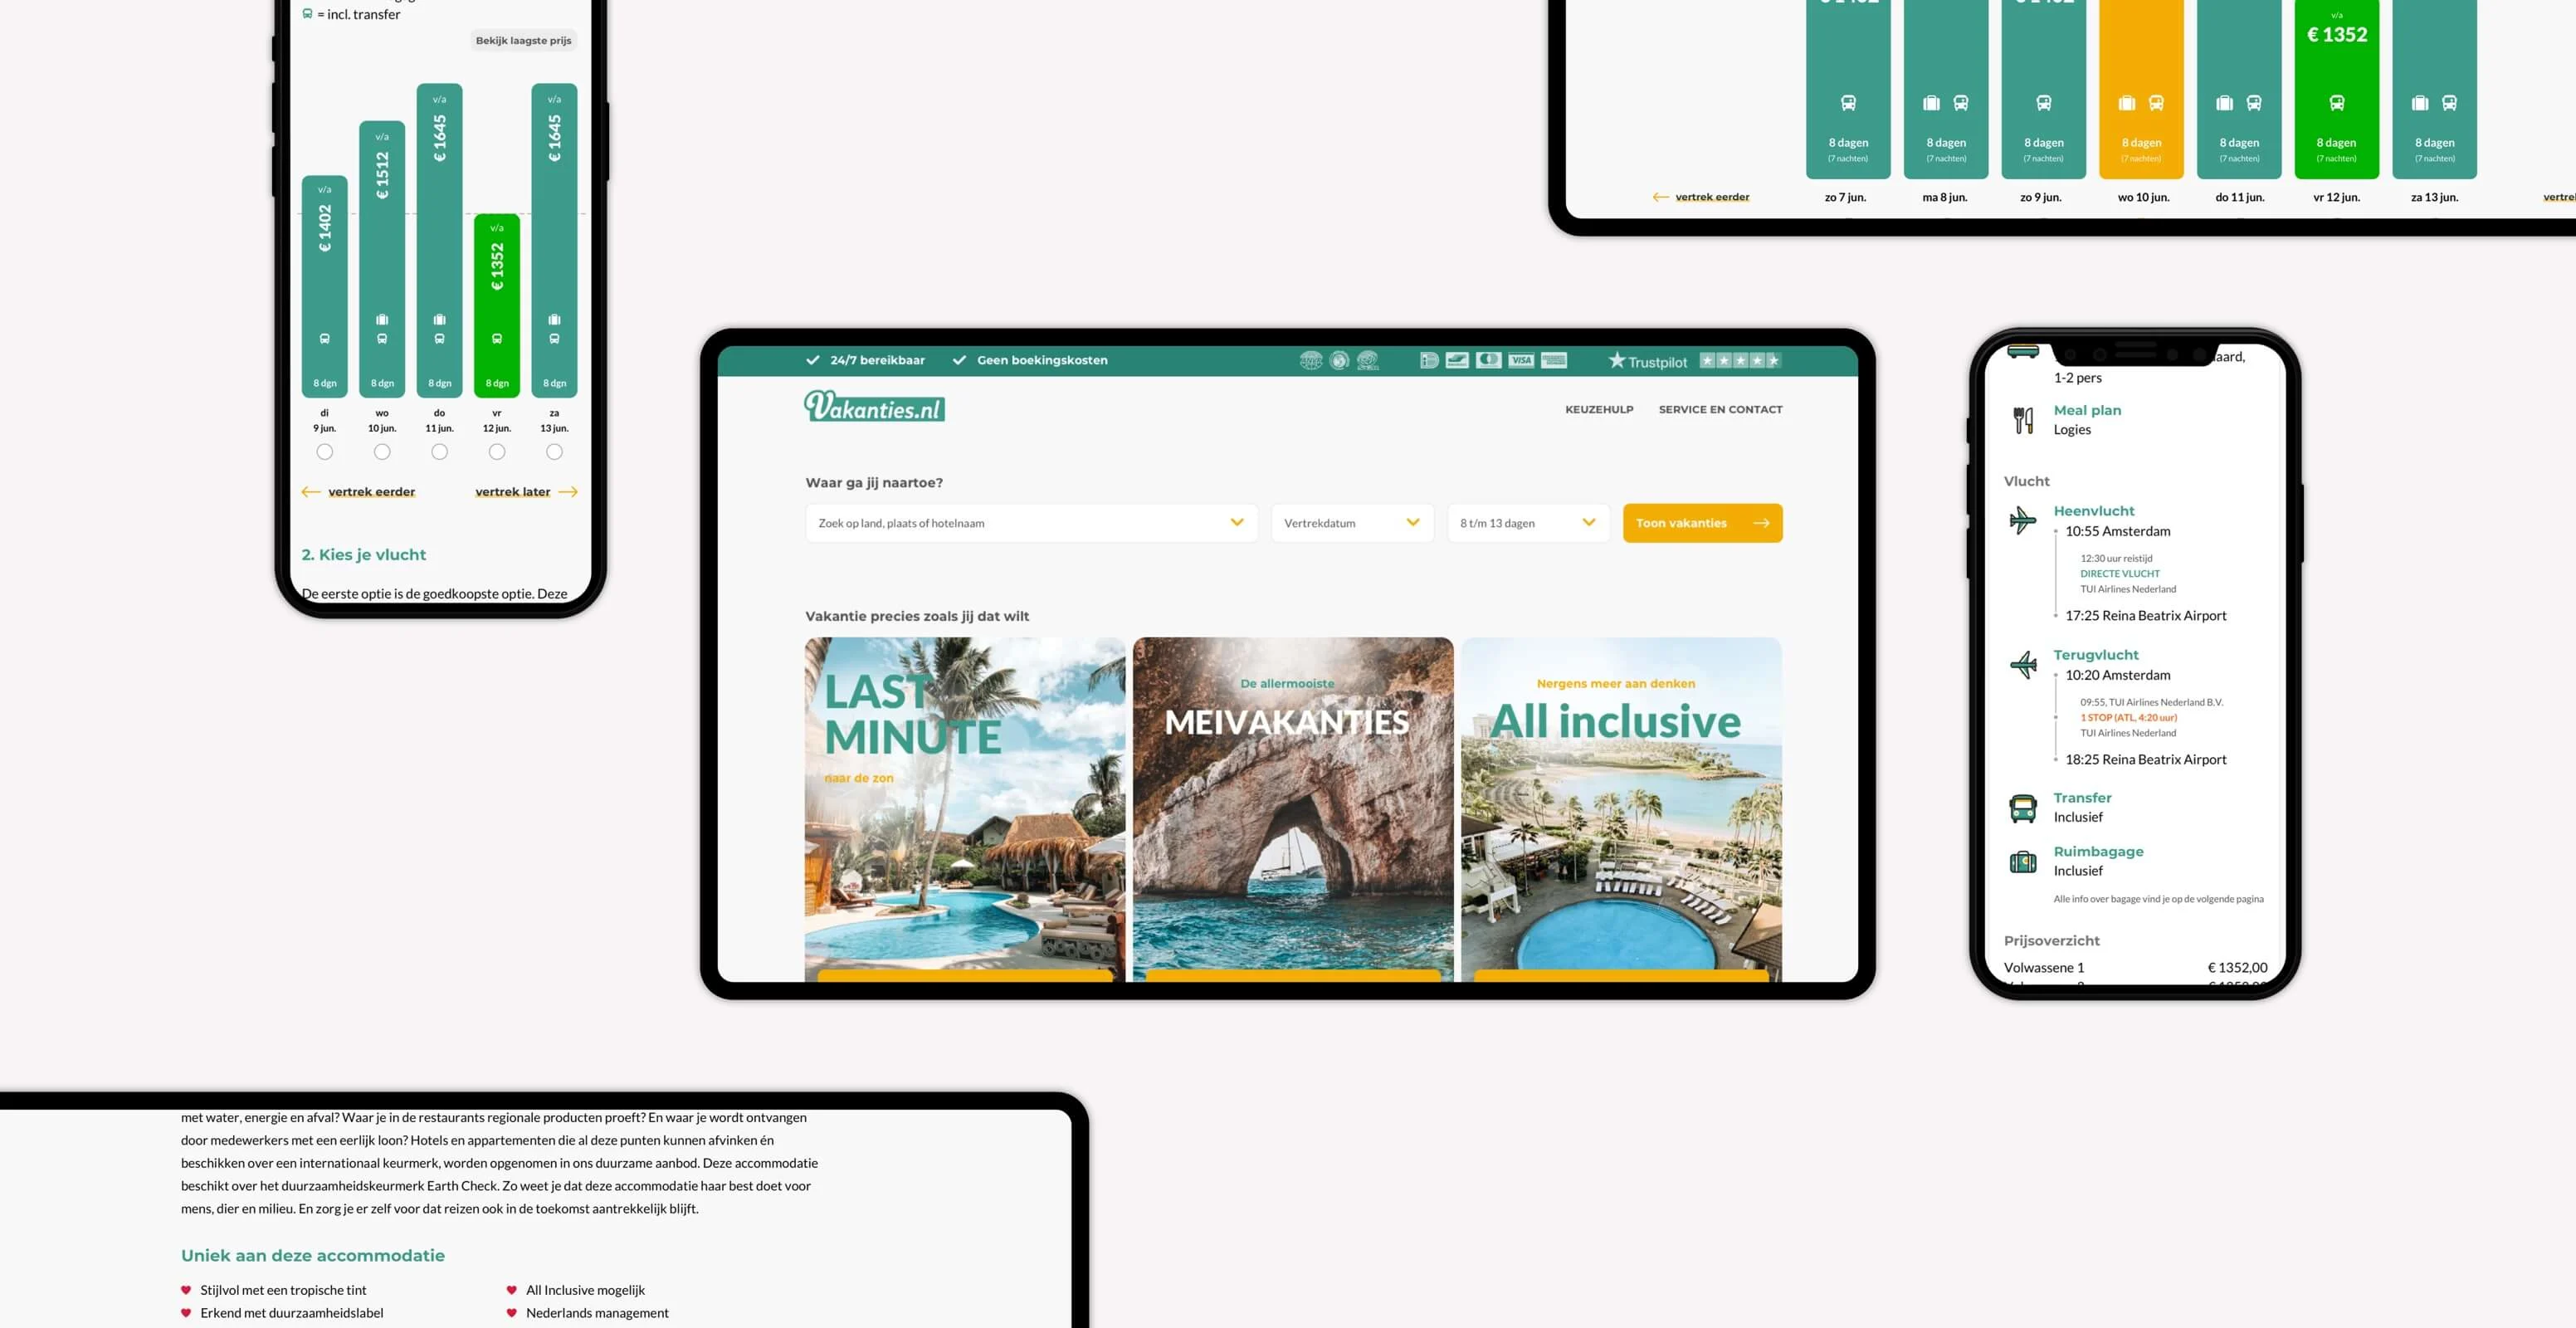Click the Visa payment icon in header
The height and width of the screenshot is (1328, 2576).
pyautogui.click(x=1521, y=361)
